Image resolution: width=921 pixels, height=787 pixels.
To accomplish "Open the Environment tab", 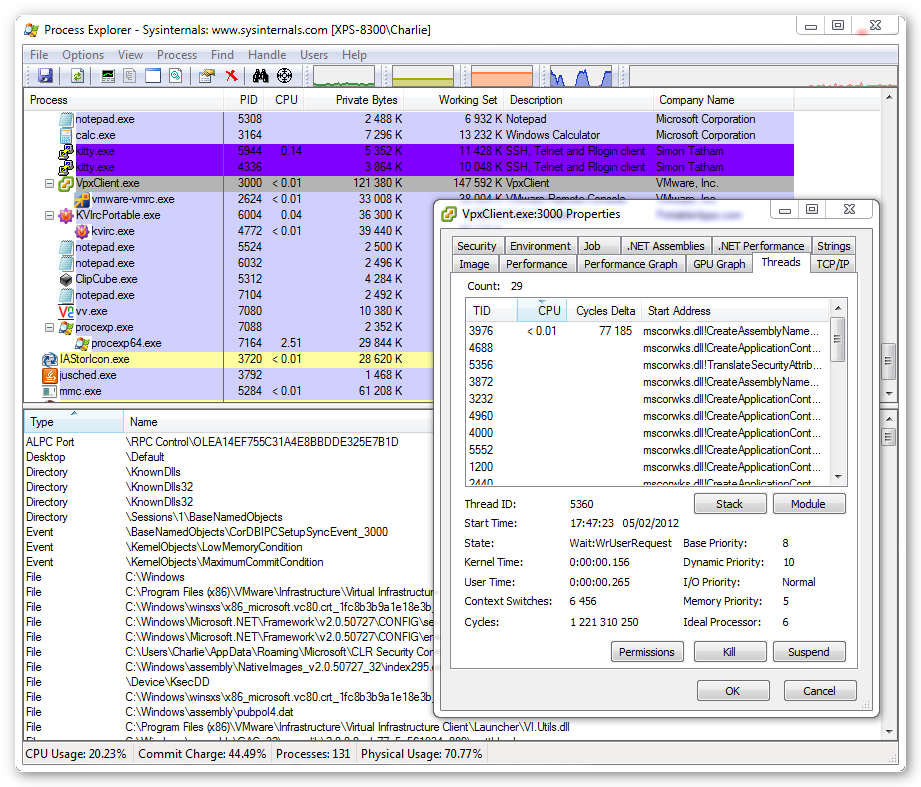I will point(540,245).
